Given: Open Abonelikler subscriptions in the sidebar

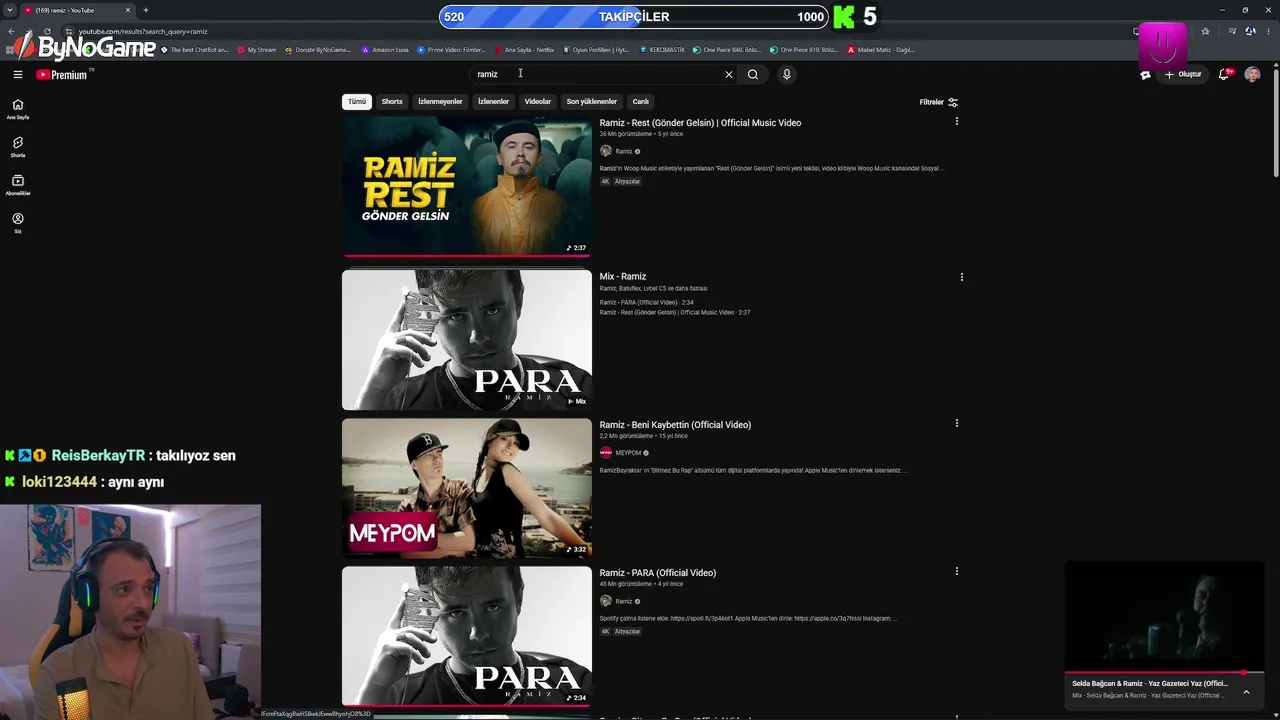Looking at the screenshot, I should tap(18, 185).
